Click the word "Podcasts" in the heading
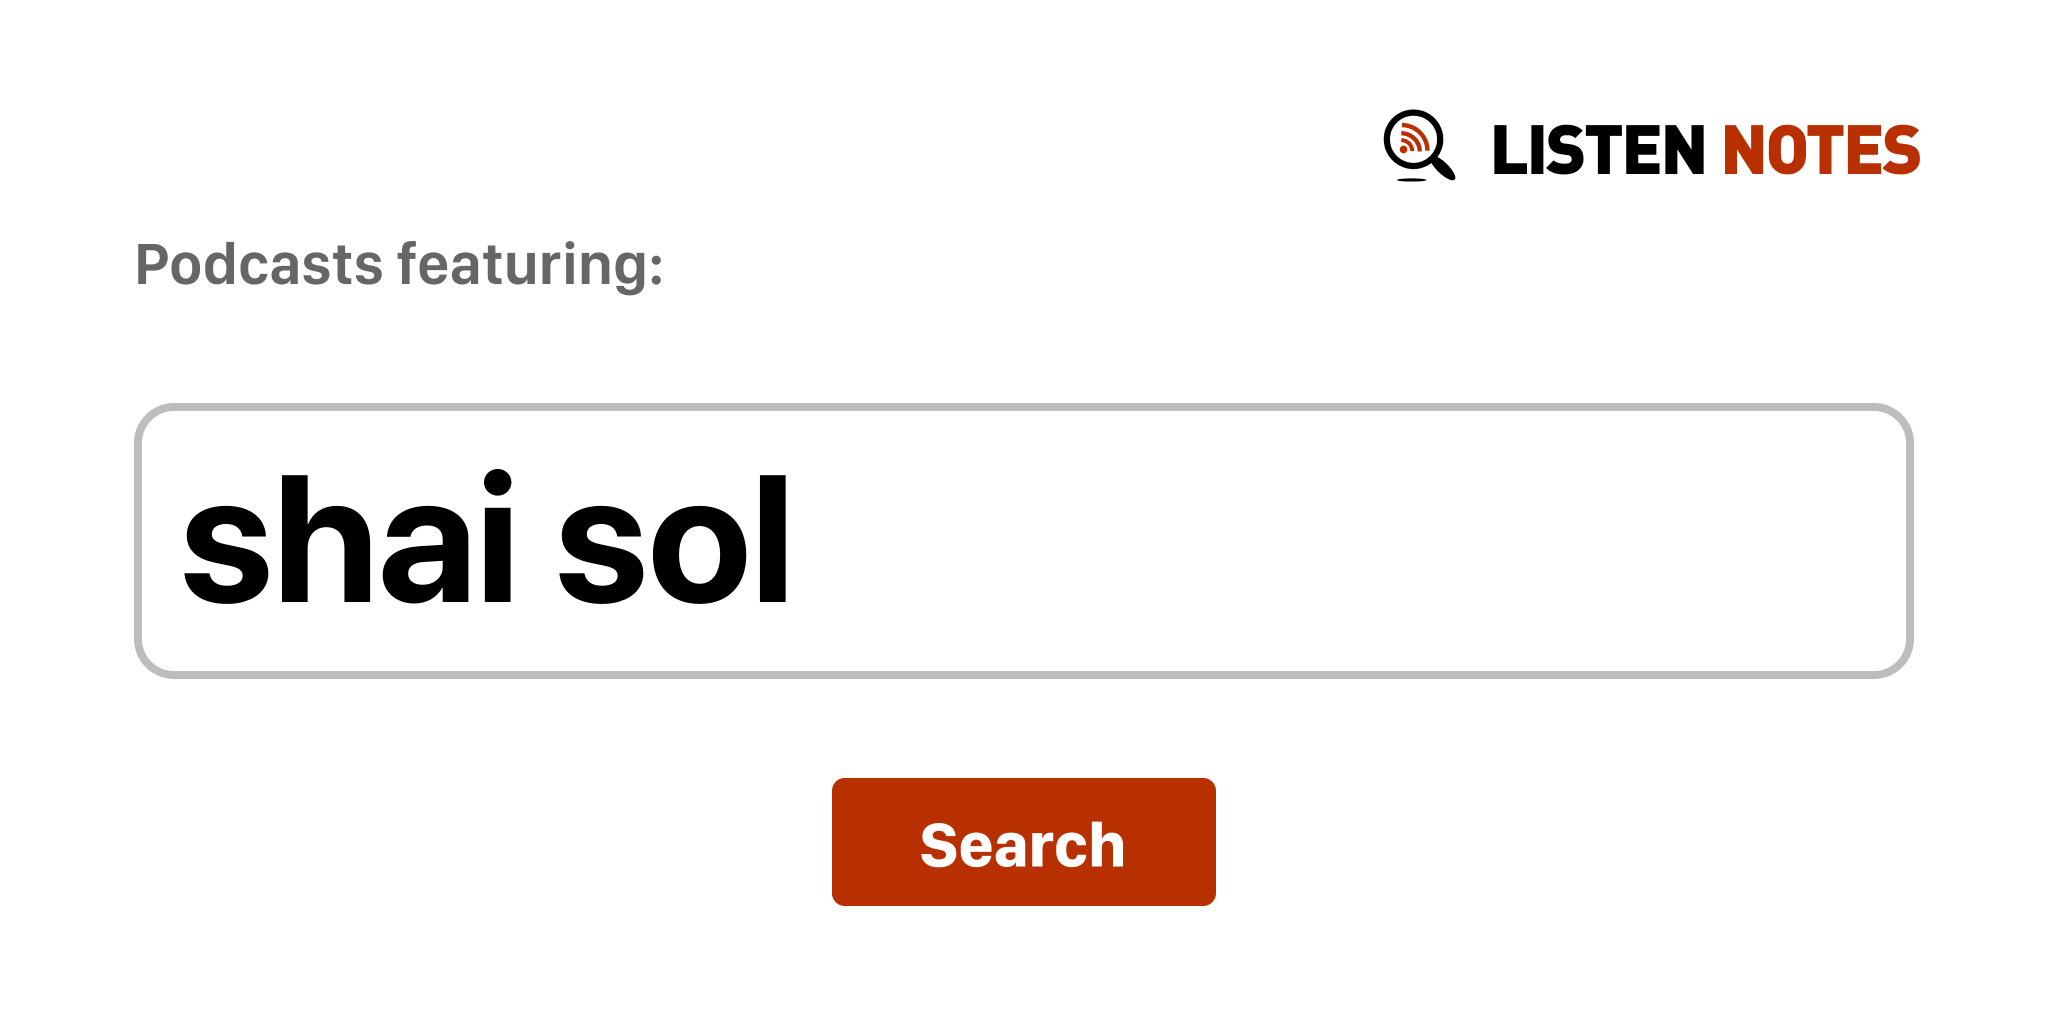Image resolution: width=2048 pixels, height=1024 pixels. pyautogui.click(x=259, y=265)
